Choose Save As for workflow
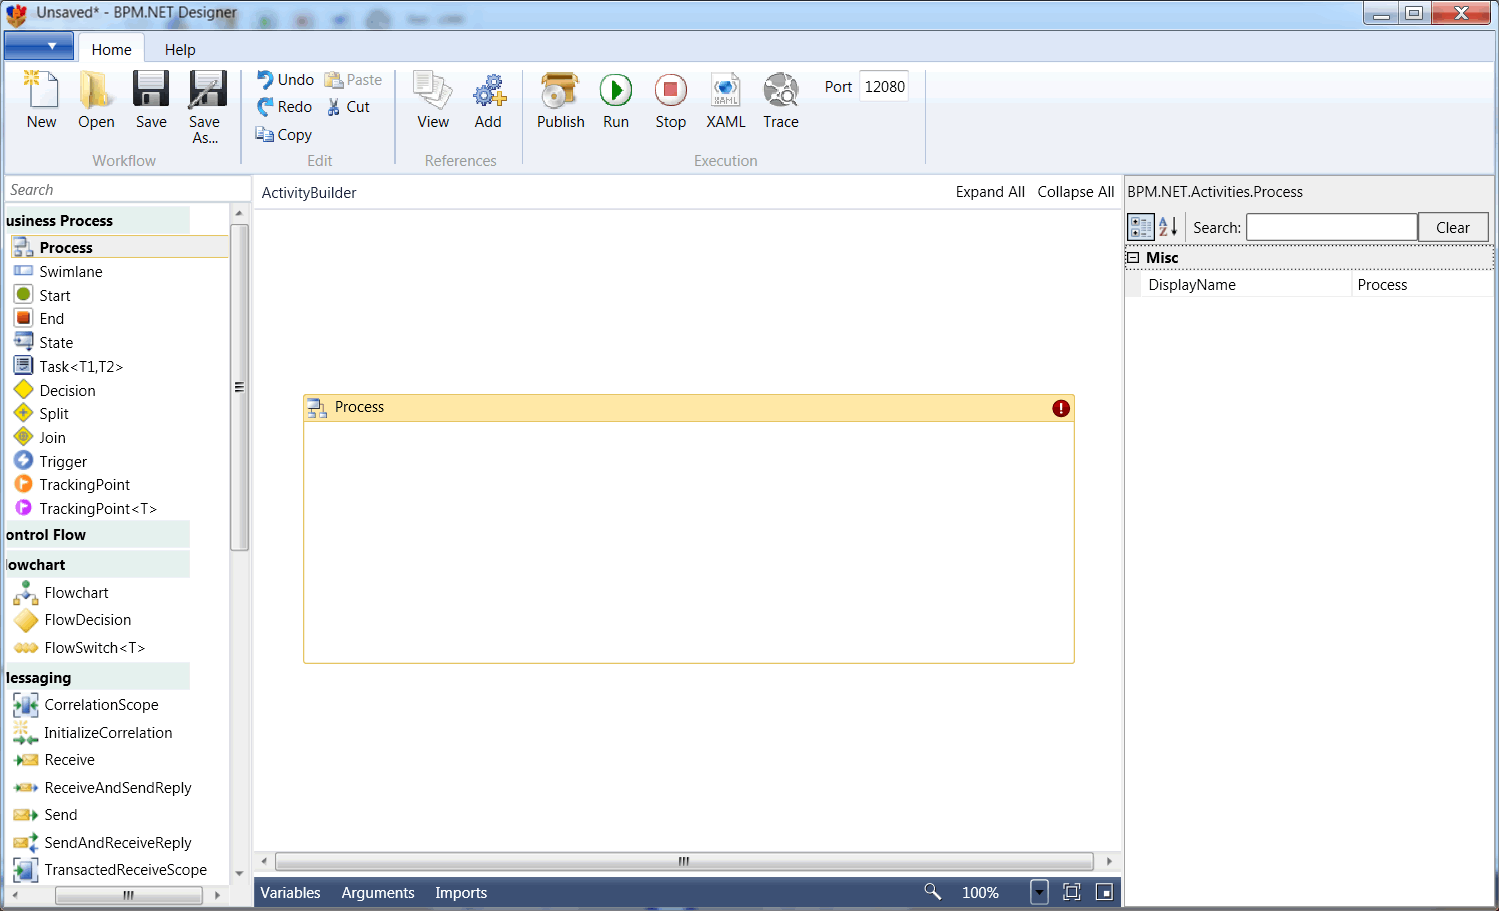 [x=205, y=108]
